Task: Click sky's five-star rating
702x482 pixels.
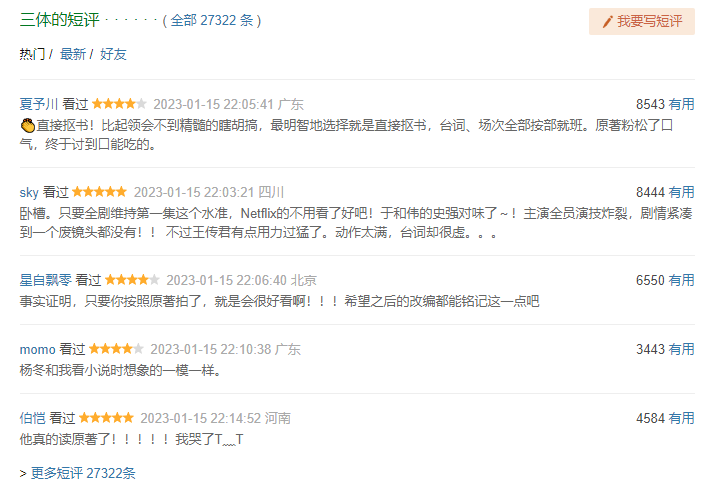Action: [99, 192]
